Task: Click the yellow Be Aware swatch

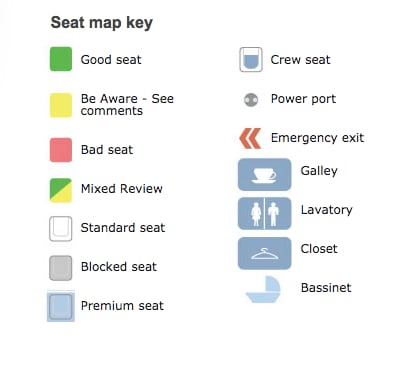Action: coord(61,105)
